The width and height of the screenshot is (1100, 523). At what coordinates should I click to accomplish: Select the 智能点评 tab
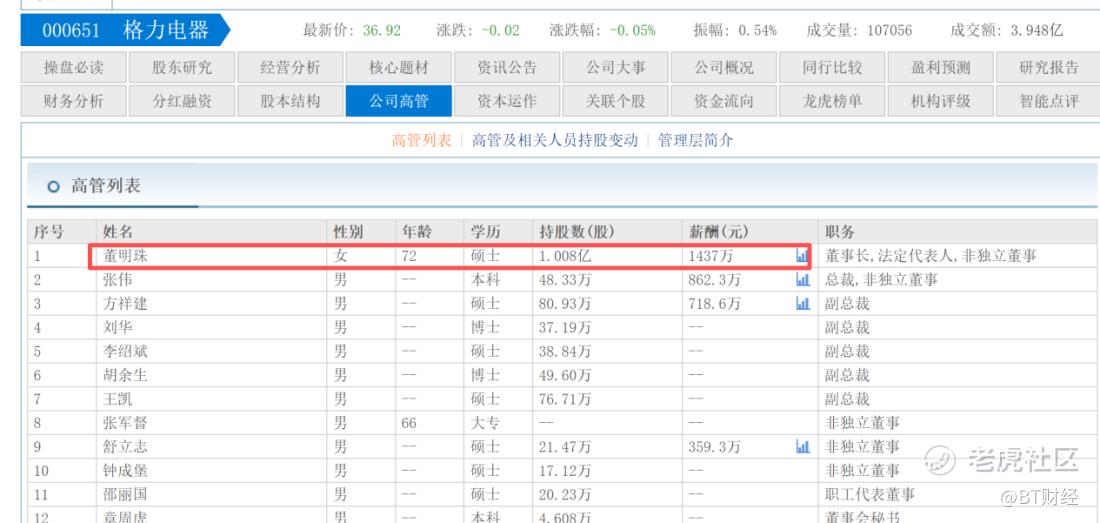tap(1048, 101)
